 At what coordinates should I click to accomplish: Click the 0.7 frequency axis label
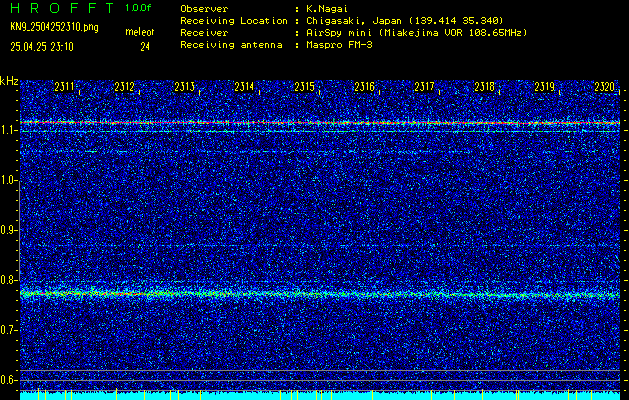pos(6,330)
